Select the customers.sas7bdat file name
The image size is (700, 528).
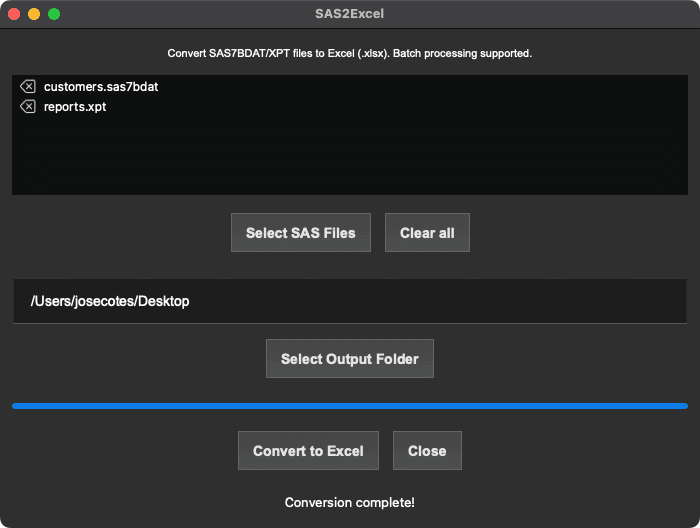coord(100,87)
